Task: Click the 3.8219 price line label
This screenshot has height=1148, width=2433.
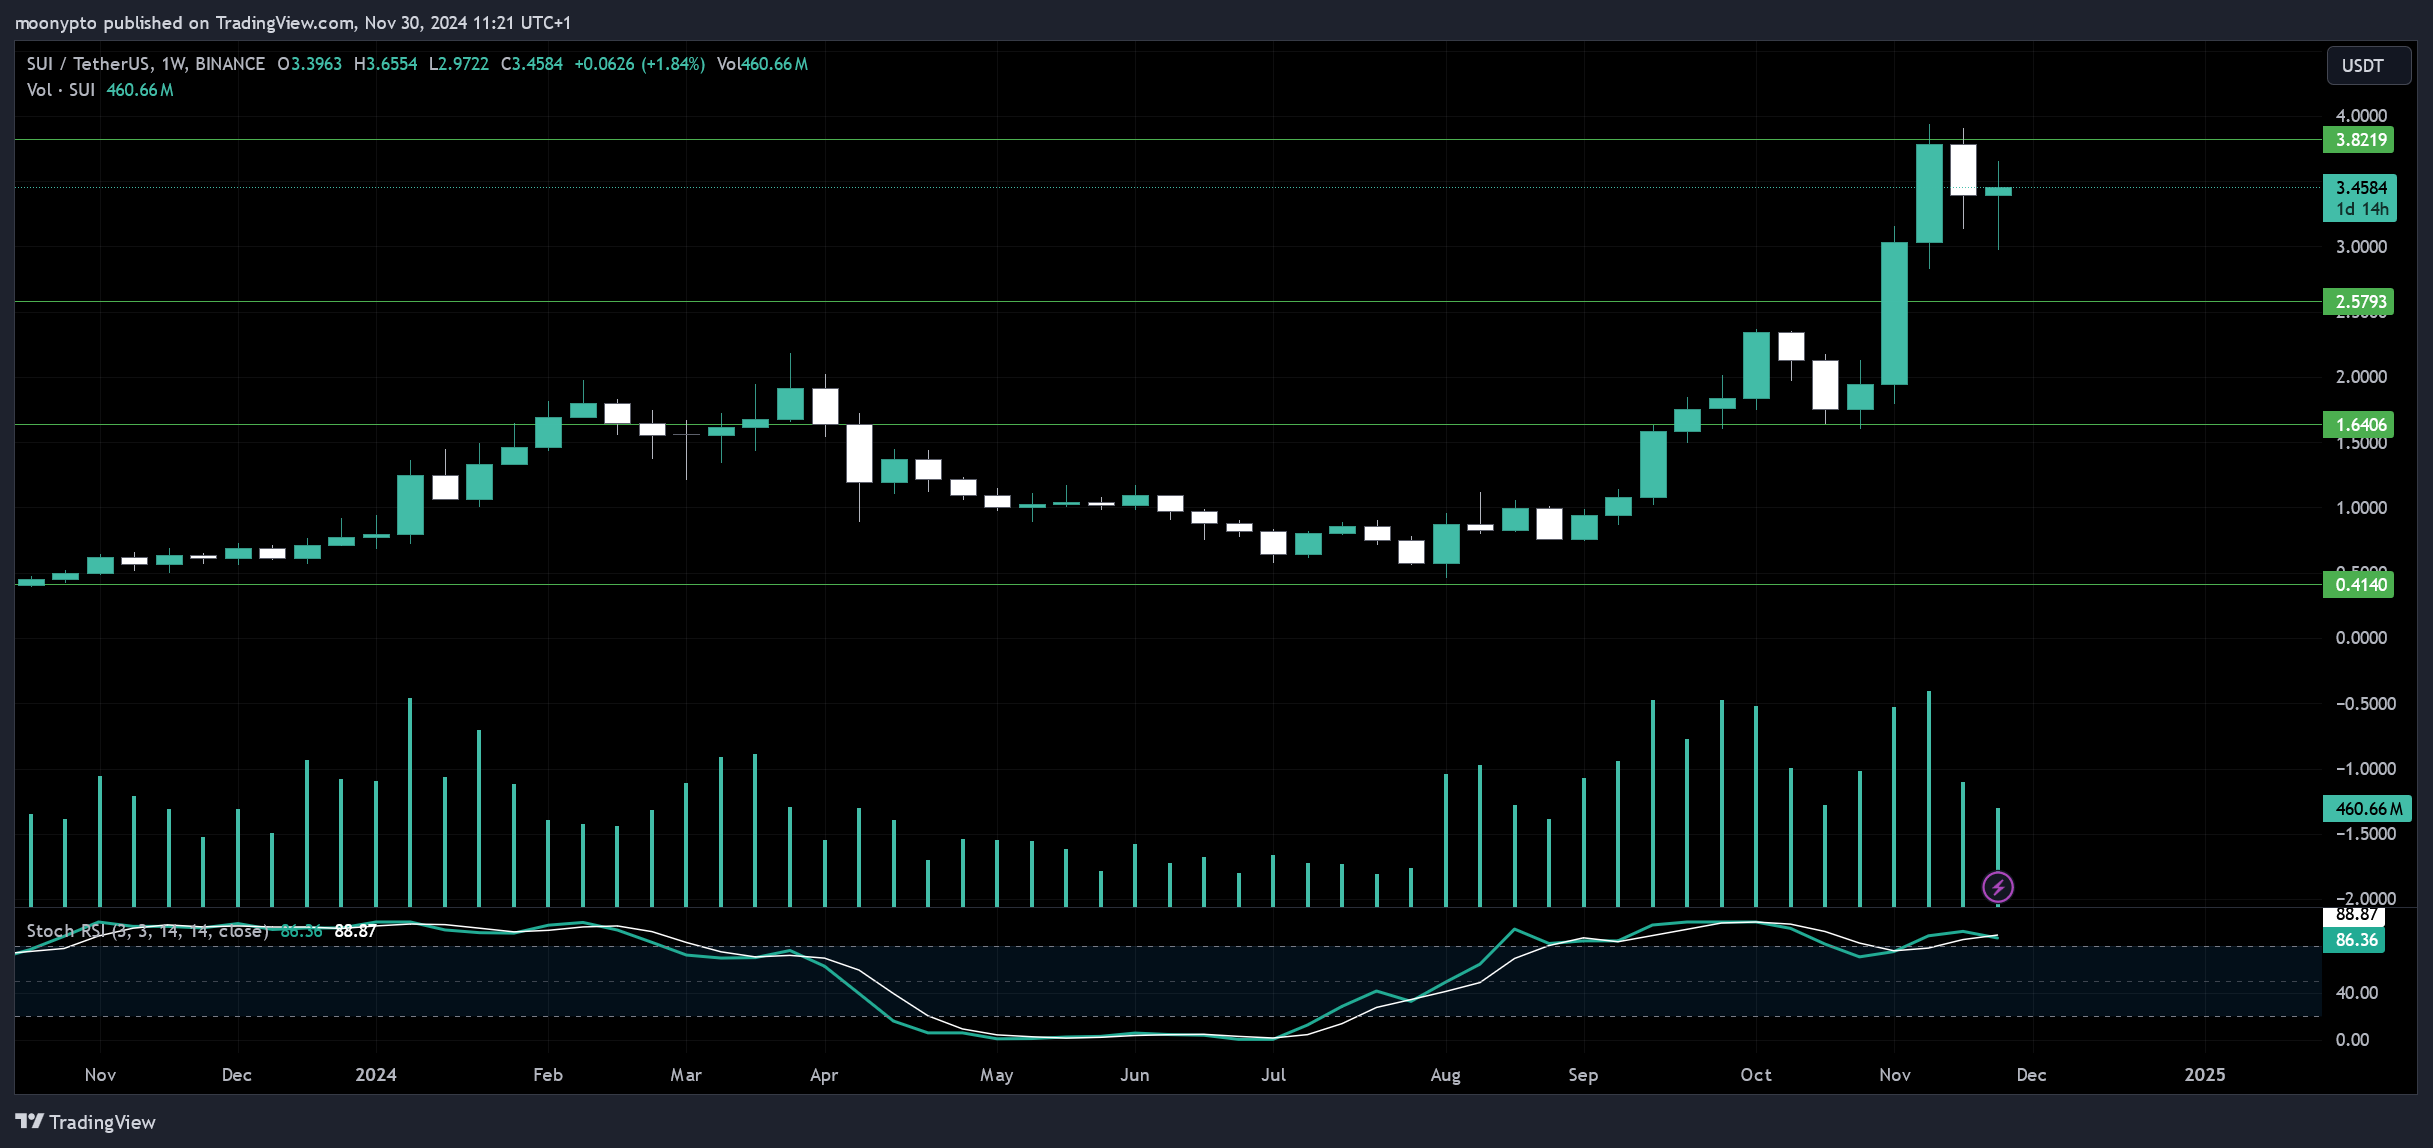Action: (2358, 140)
